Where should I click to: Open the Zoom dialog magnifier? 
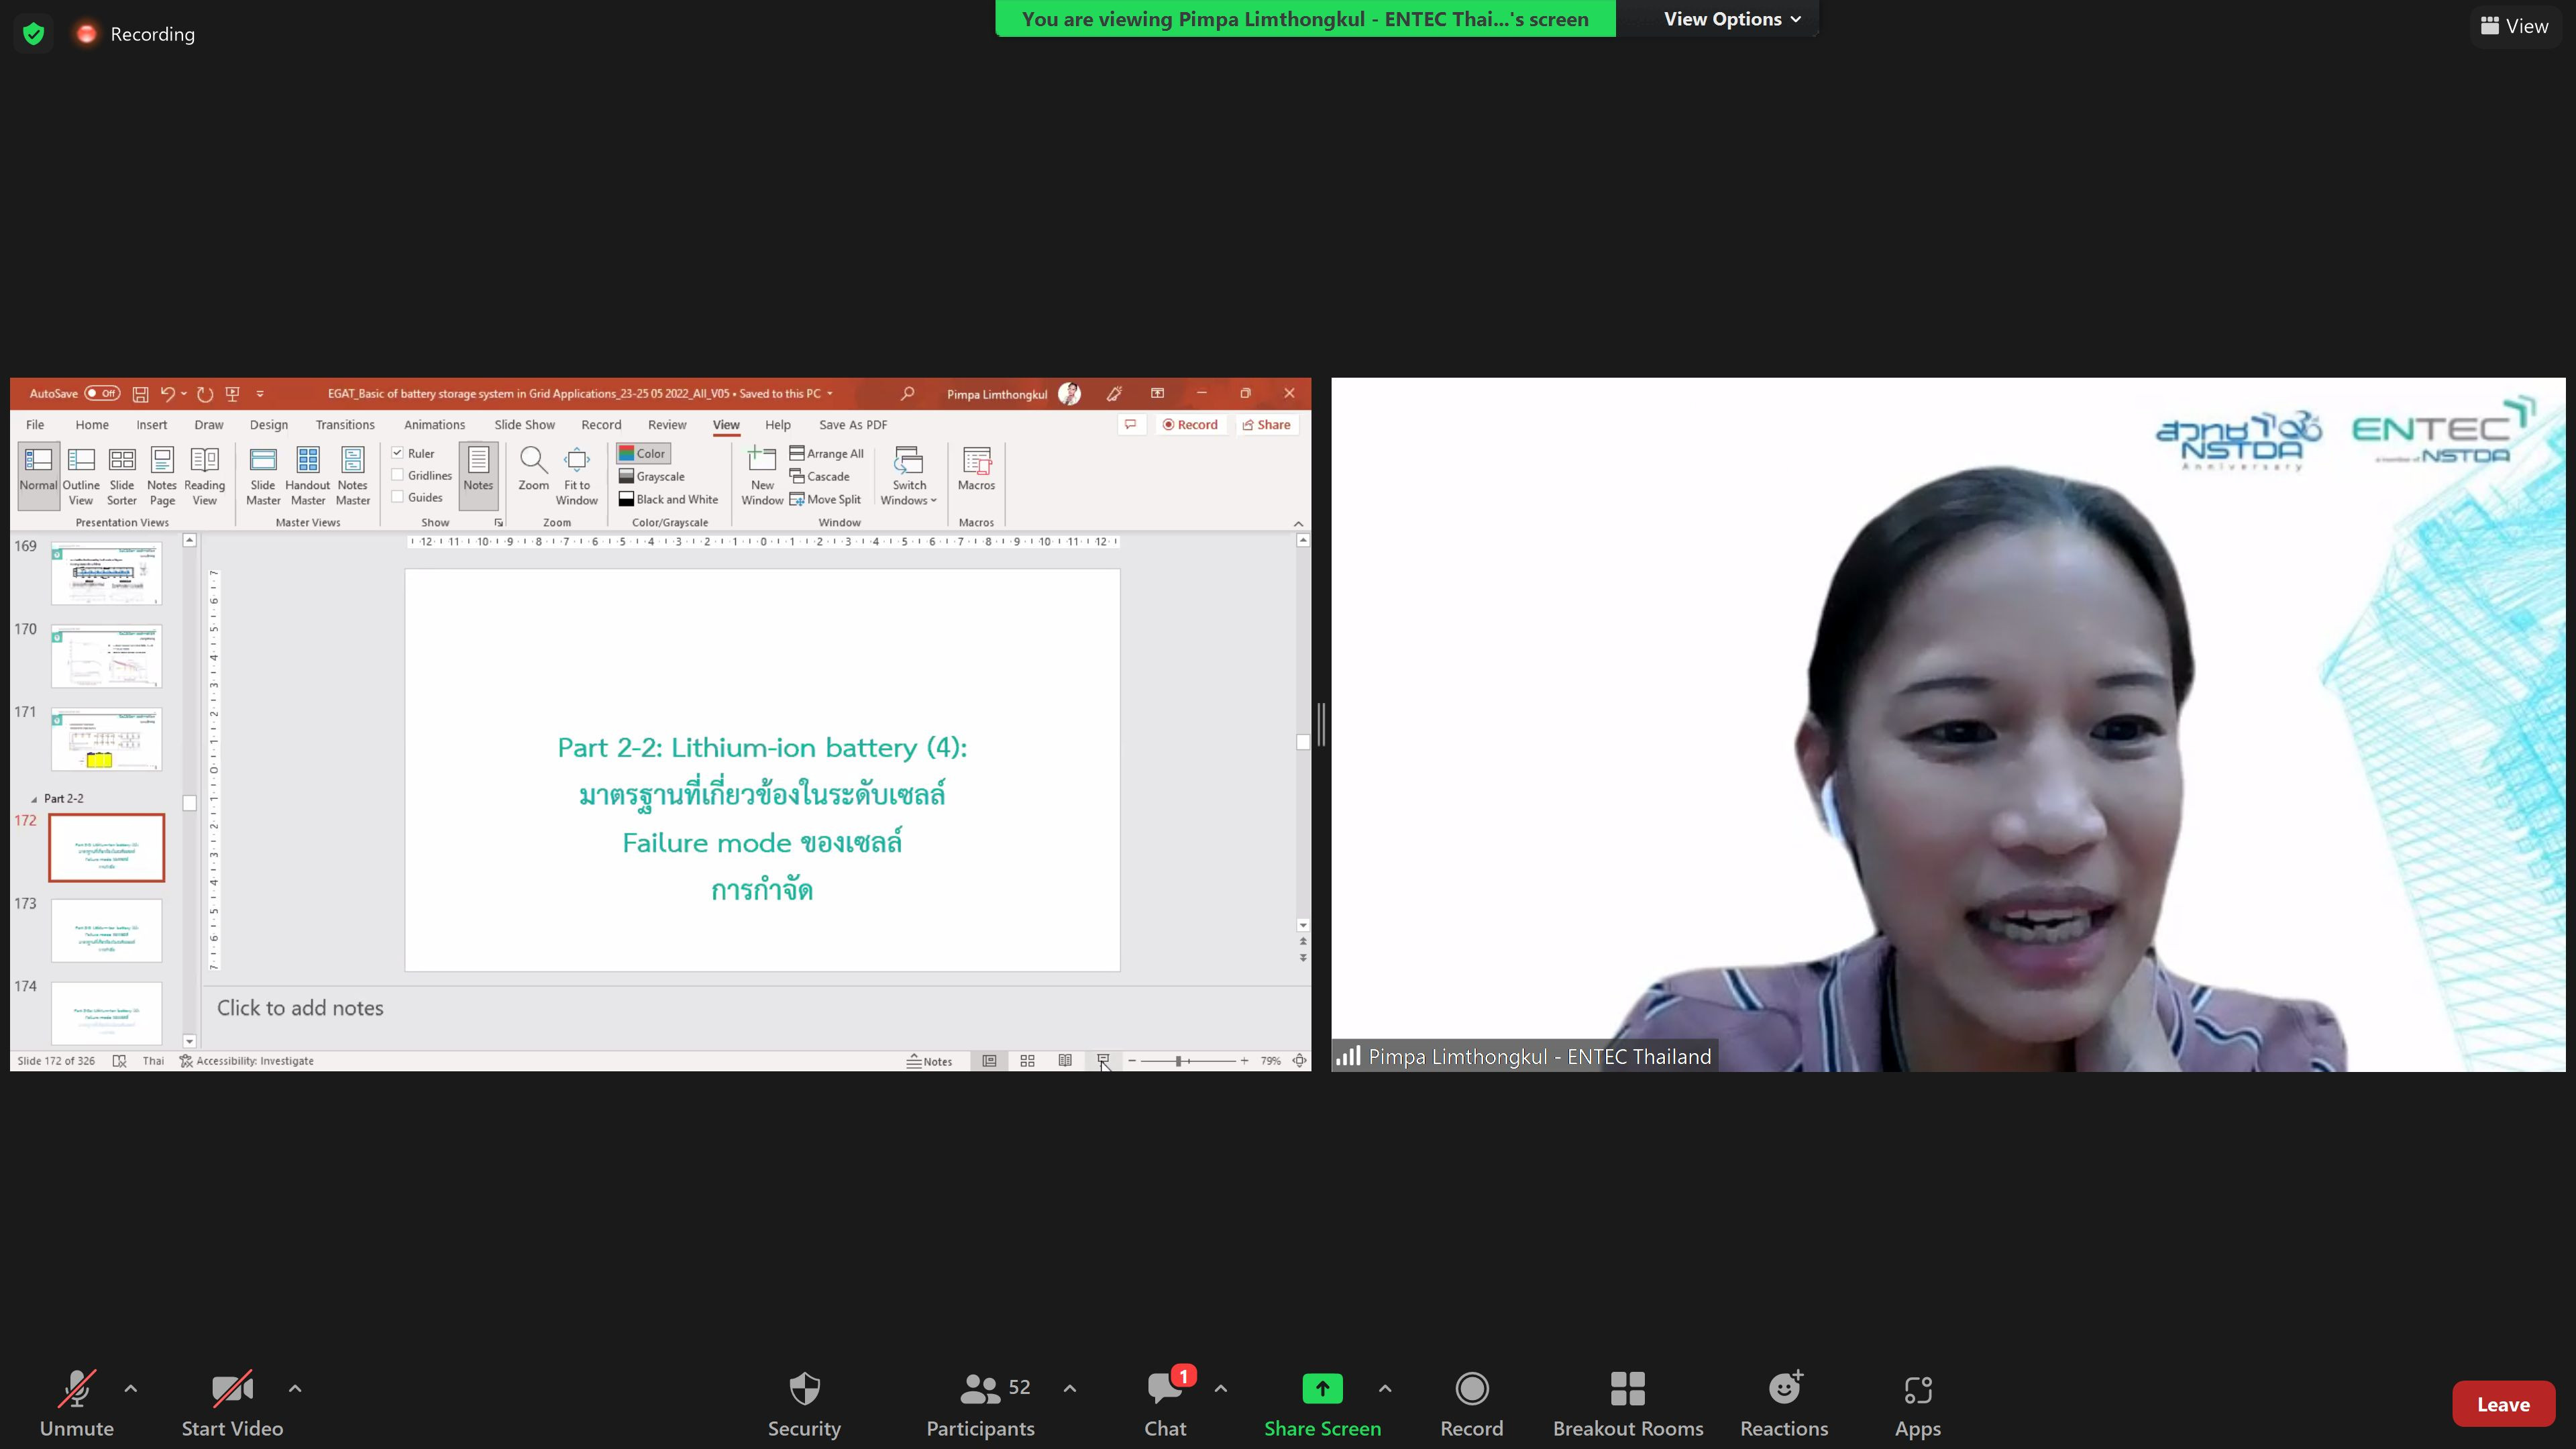coord(533,468)
